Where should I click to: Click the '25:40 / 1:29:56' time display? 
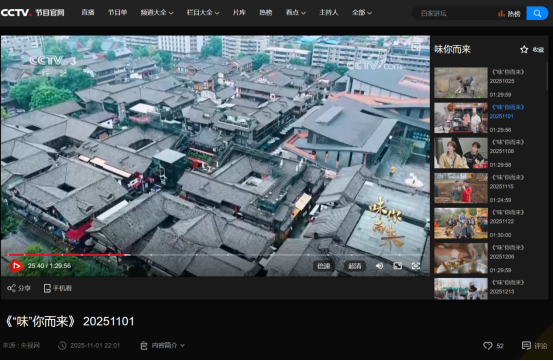pyautogui.click(x=49, y=266)
